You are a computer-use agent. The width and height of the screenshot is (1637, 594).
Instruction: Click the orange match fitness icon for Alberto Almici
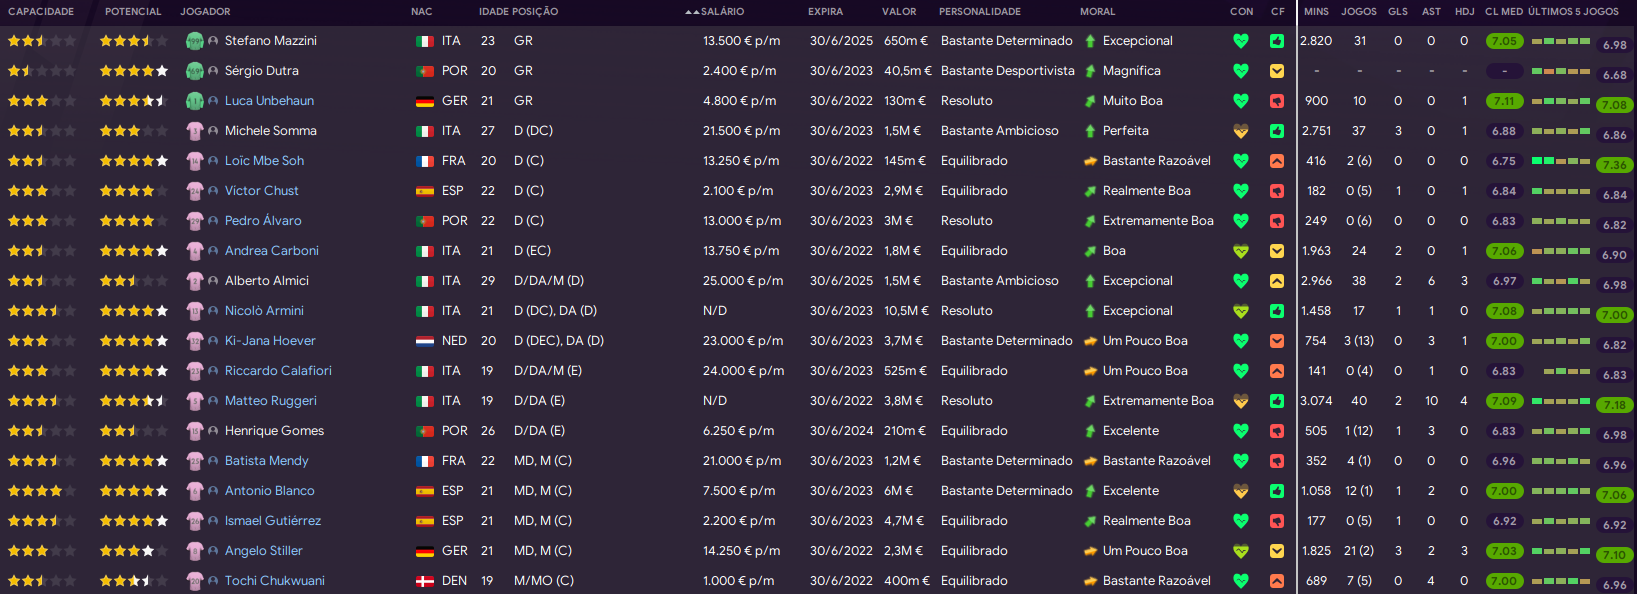tap(1277, 281)
